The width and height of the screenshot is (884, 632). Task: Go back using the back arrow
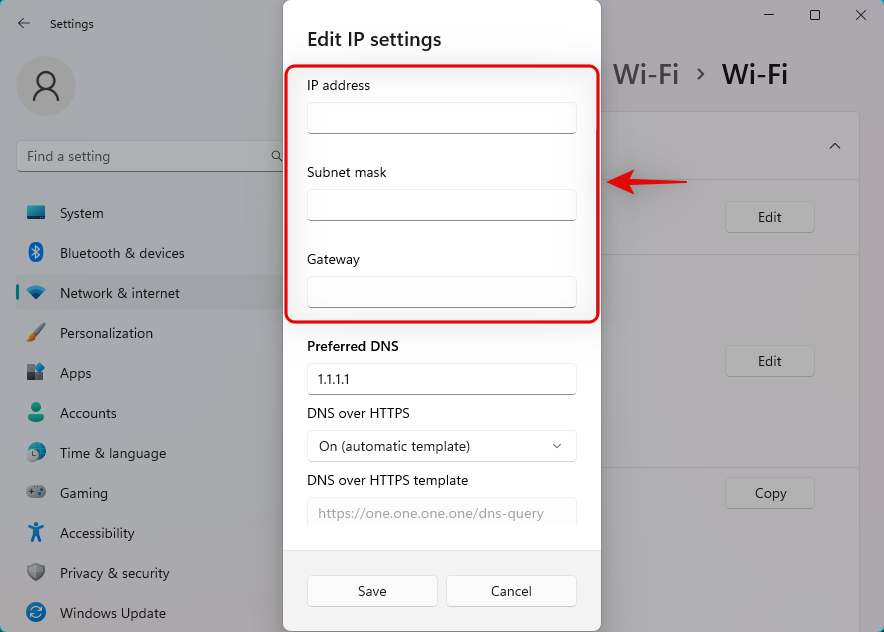[x=24, y=23]
